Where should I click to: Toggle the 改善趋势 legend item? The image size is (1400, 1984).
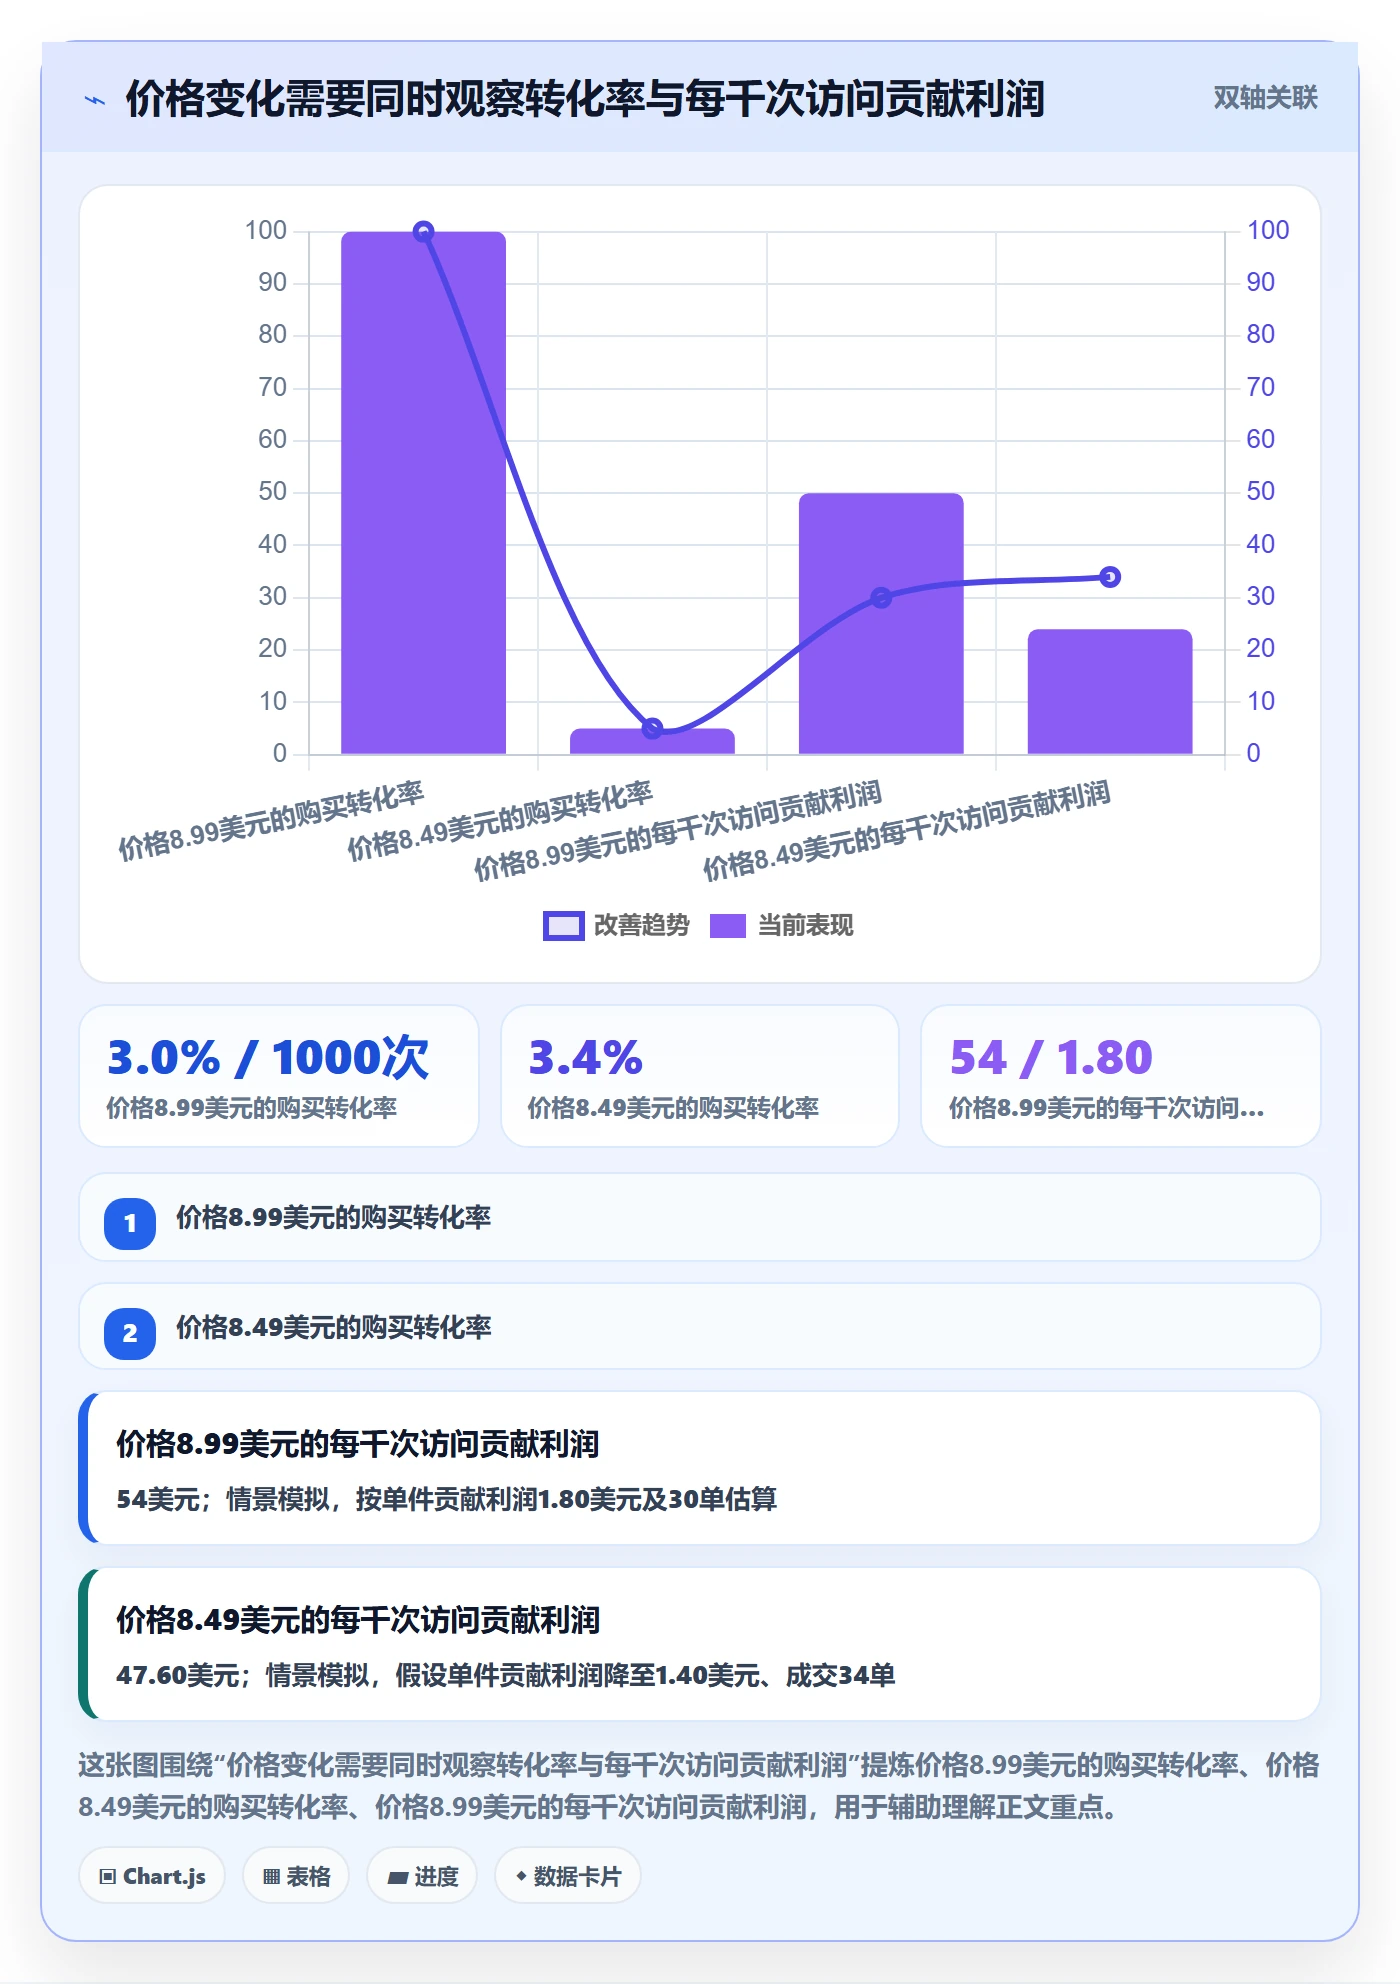(616, 926)
